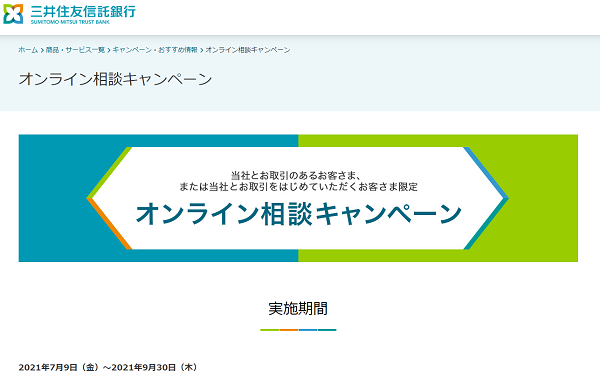Click the blue edge on banner's right arrow
The image size is (600, 383).
[x=486, y=173]
